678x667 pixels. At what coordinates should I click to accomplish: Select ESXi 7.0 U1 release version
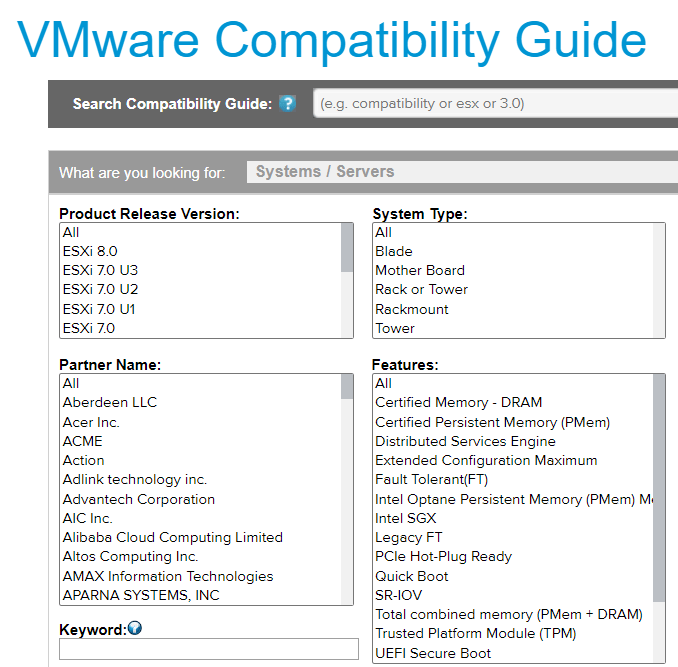200,309
